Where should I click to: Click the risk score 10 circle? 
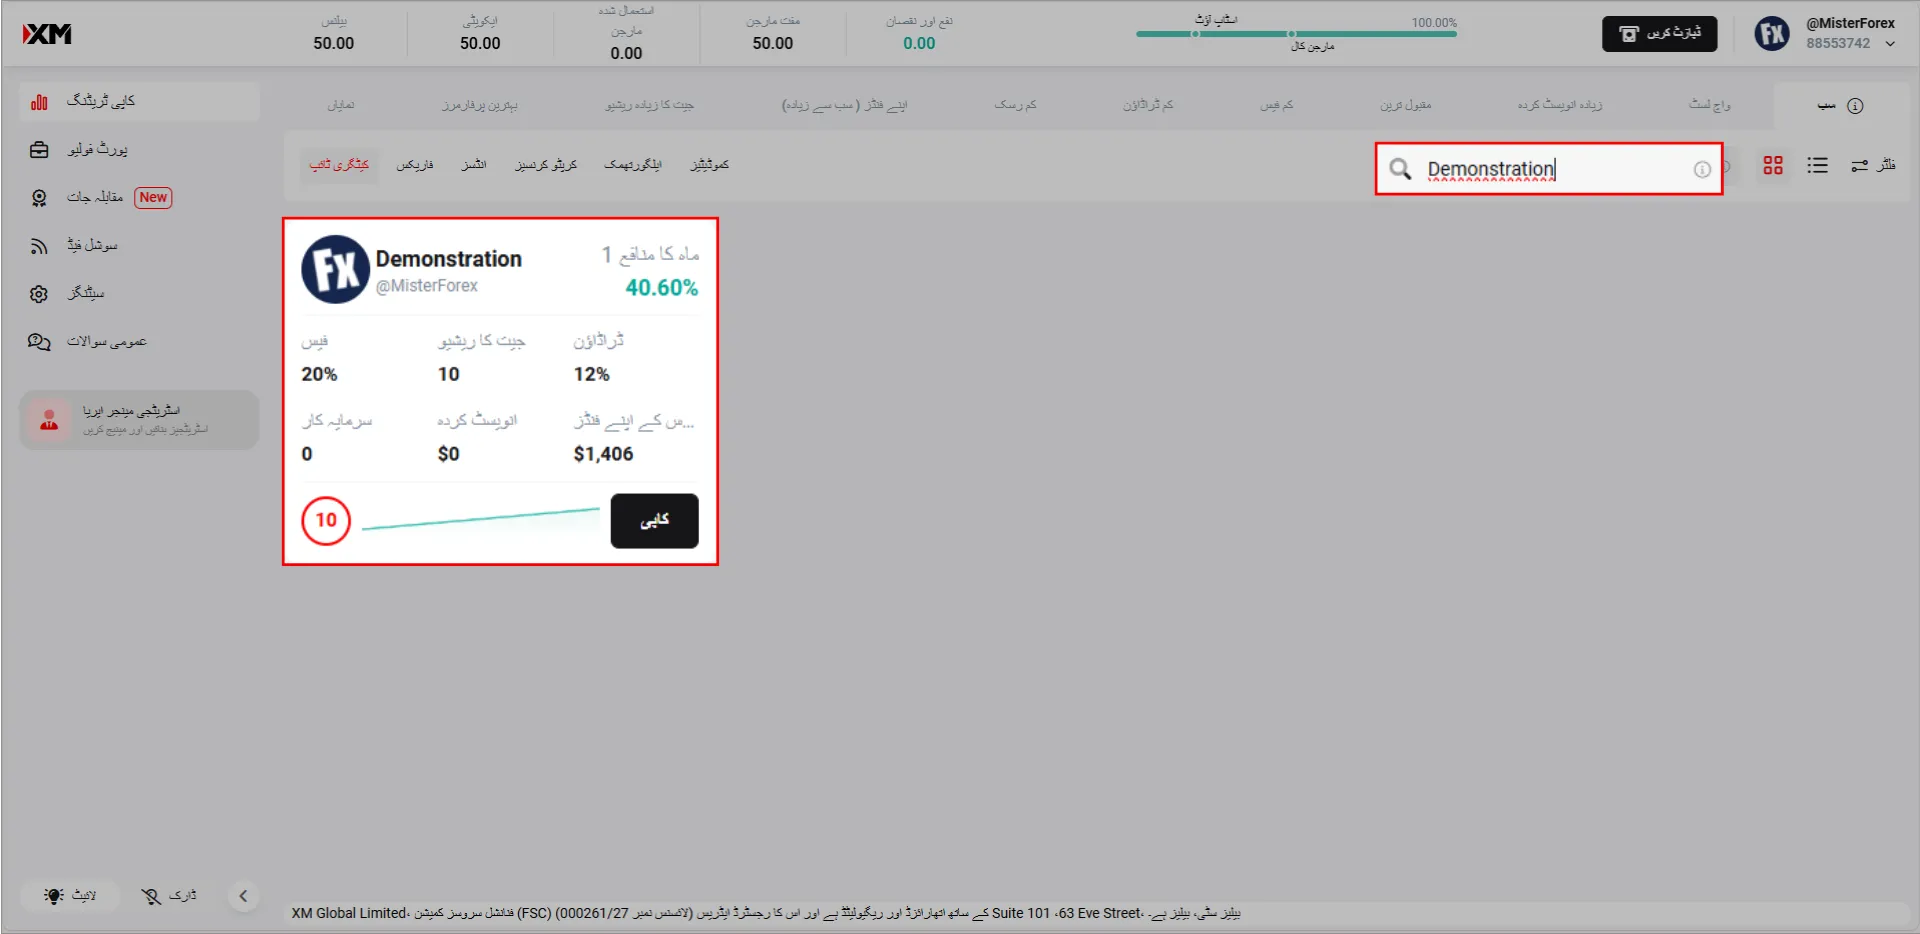coord(326,521)
